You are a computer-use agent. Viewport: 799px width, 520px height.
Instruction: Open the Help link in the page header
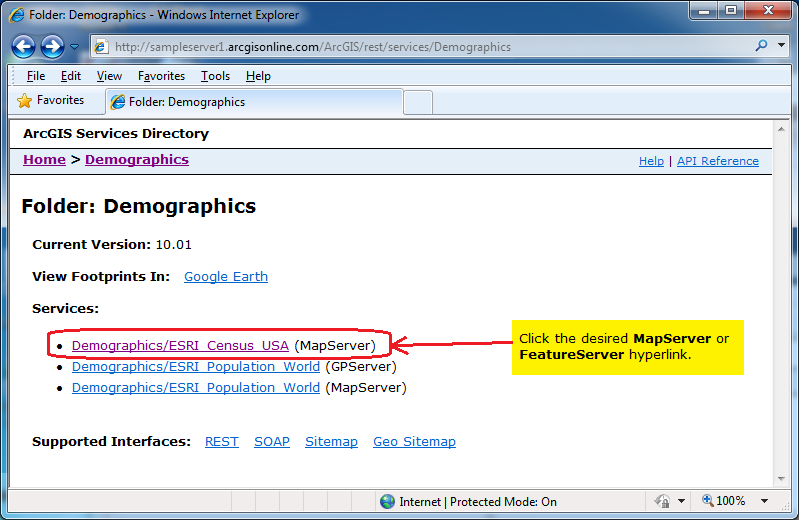point(651,161)
